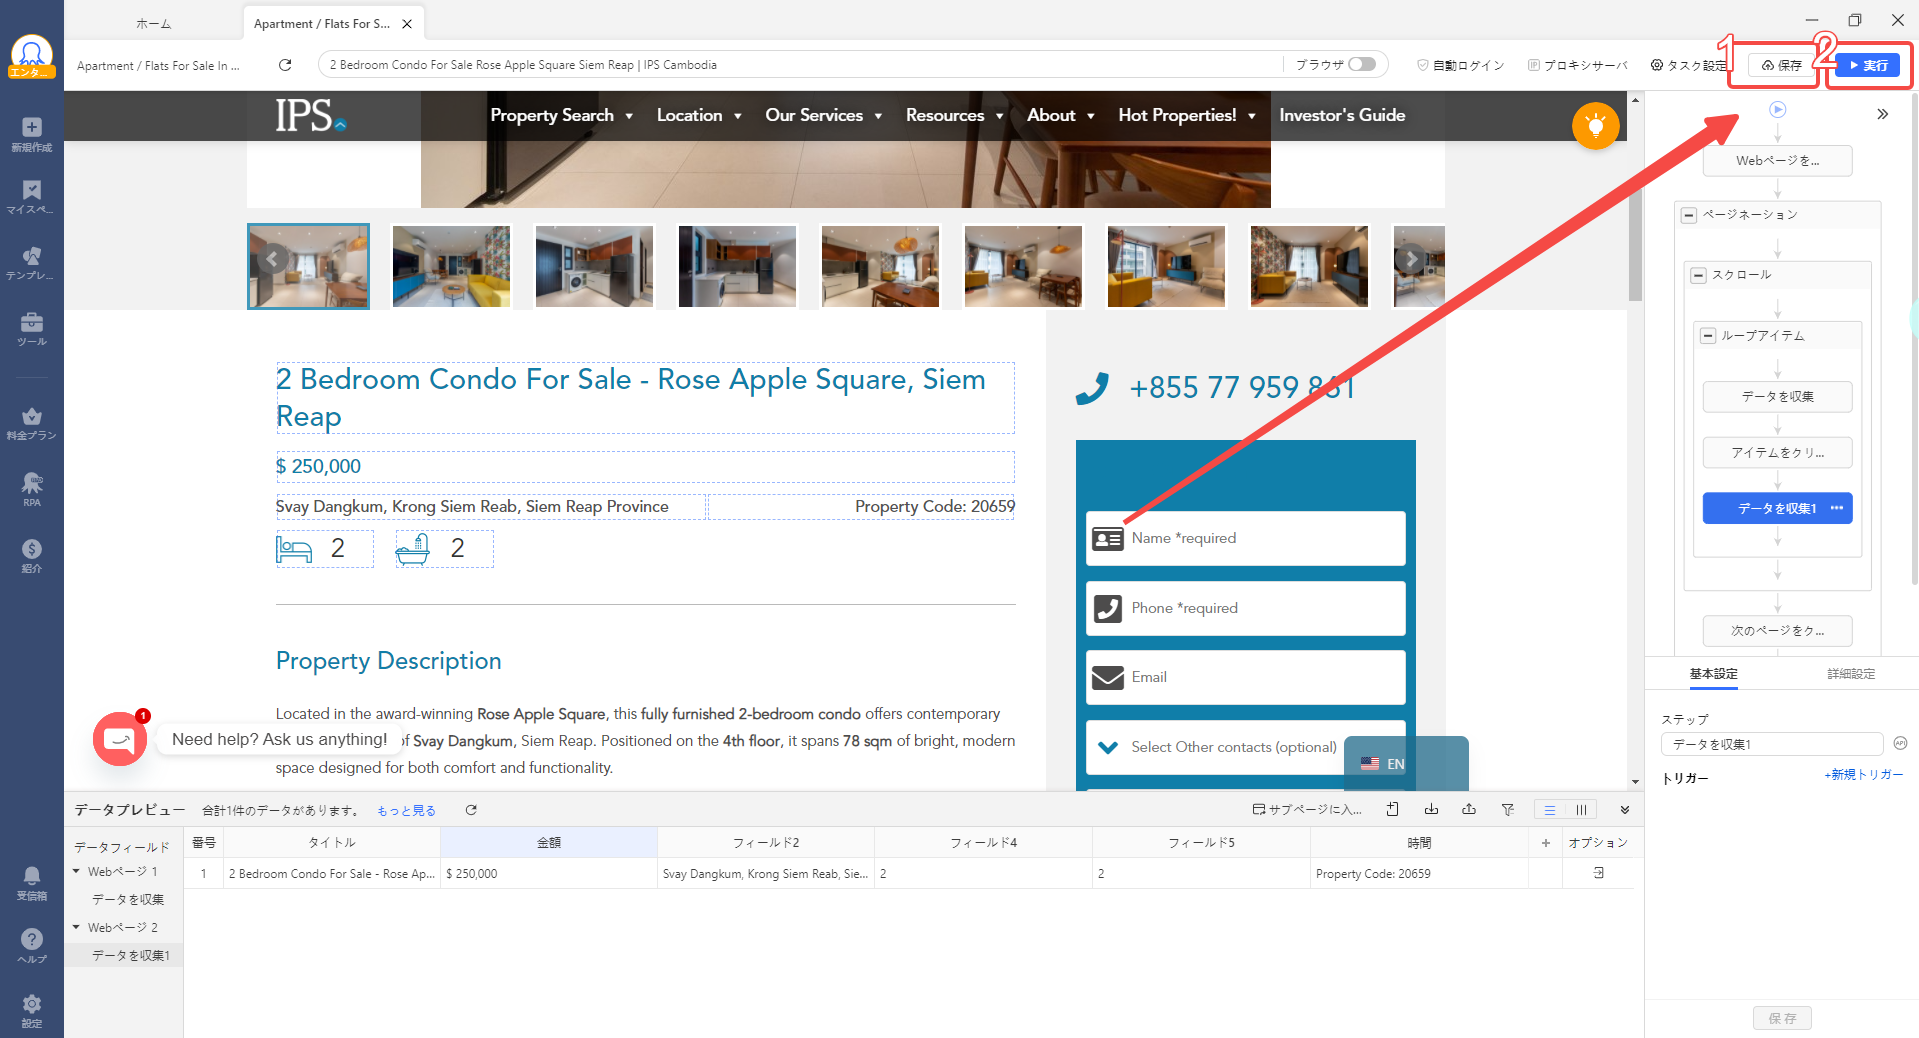Click the blue 実行 run button
The width and height of the screenshot is (1919, 1038).
[1868, 65]
